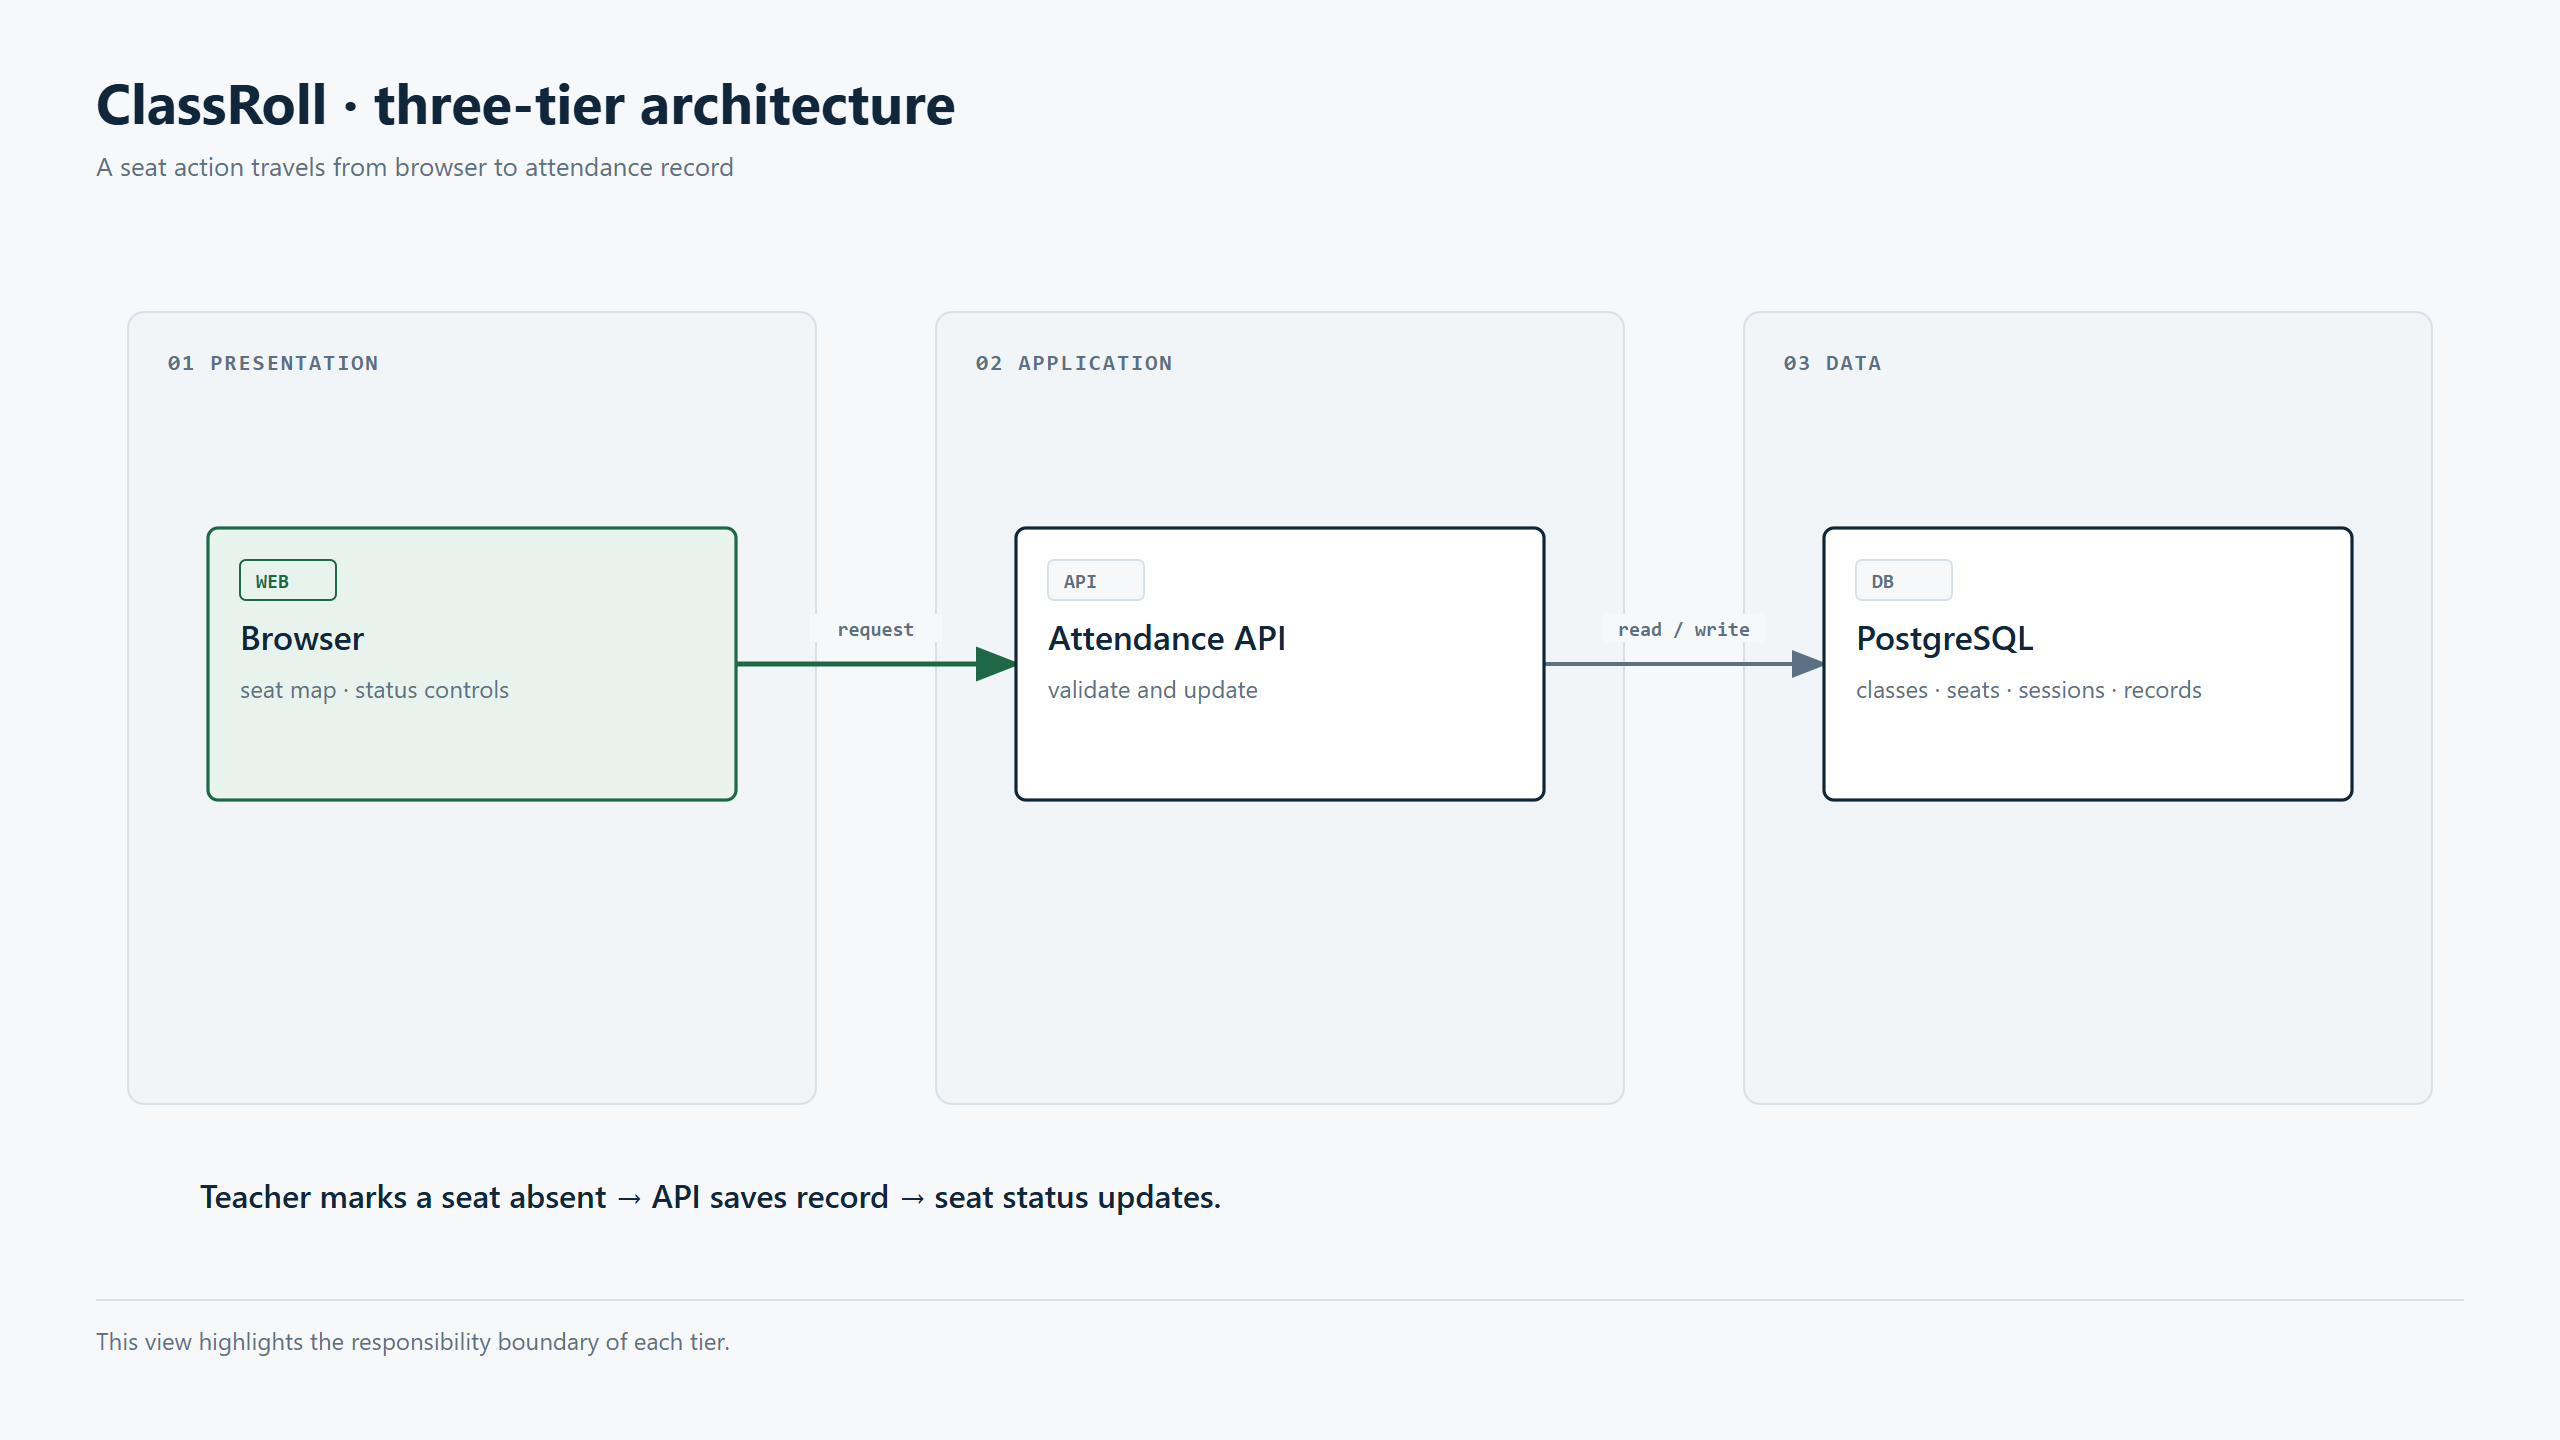
Task: Click the 'request' arrow label
Action: click(x=876, y=629)
